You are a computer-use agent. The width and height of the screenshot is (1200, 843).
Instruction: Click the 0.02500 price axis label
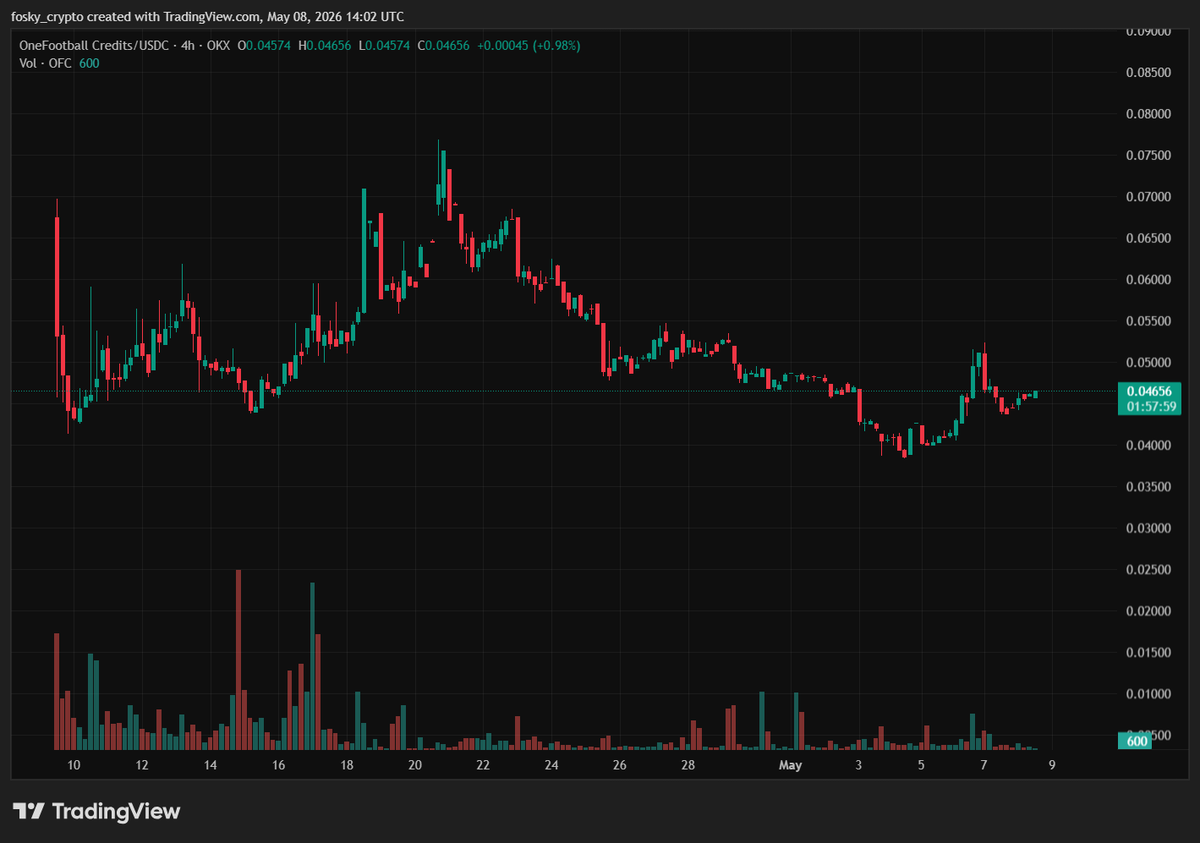(x=1149, y=570)
